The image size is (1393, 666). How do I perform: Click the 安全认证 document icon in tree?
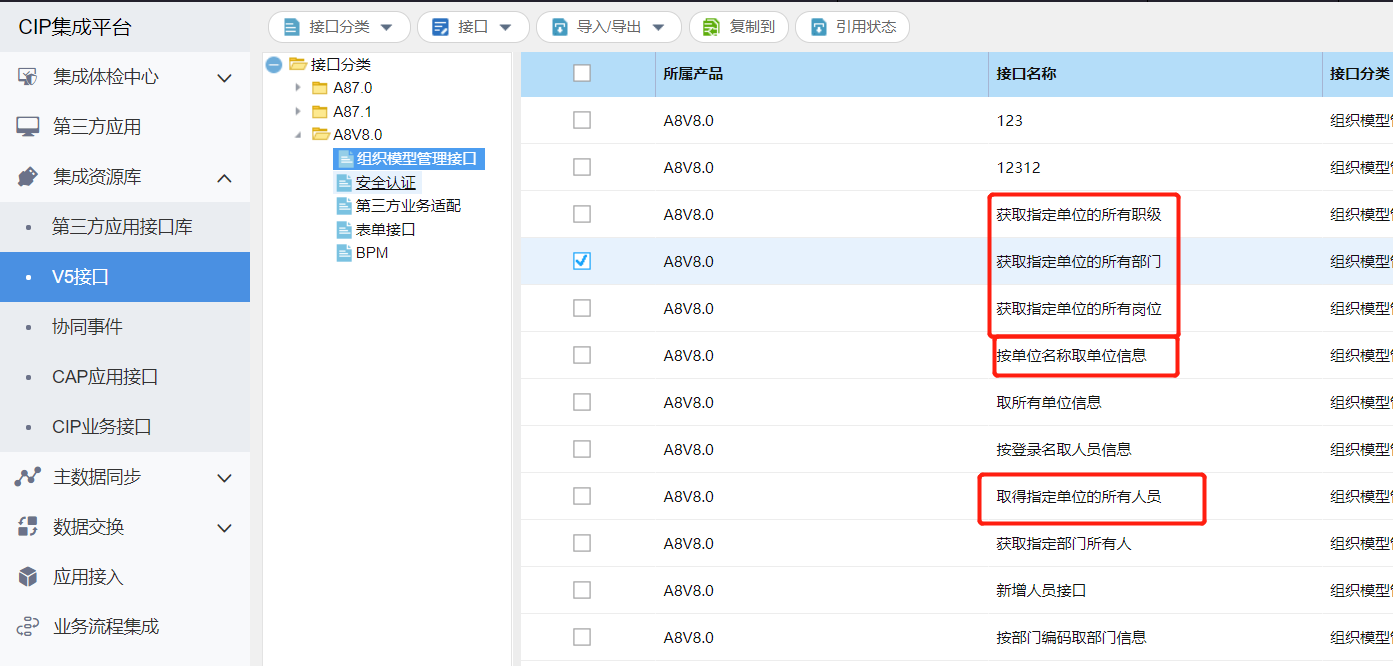tap(344, 183)
